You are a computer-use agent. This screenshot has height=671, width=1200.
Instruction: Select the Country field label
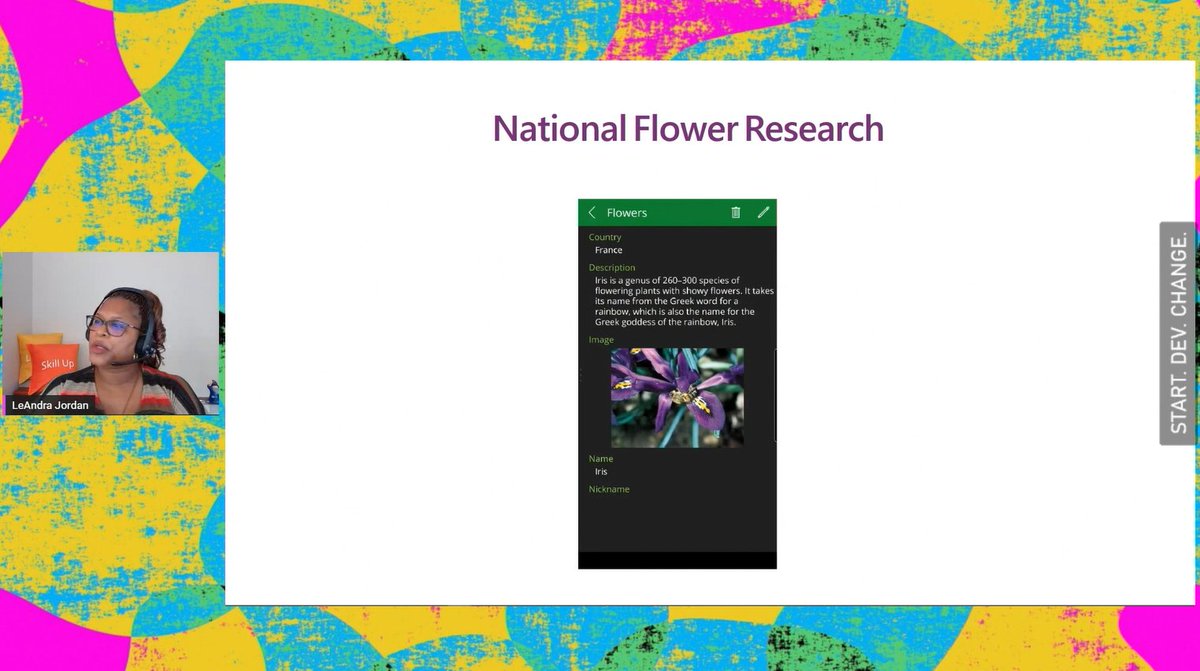pyautogui.click(x=605, y=237)
